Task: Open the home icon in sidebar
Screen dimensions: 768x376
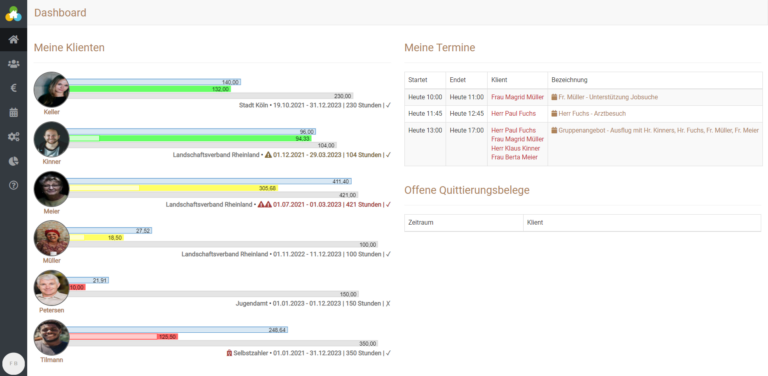Action: (x=14, y=40)
